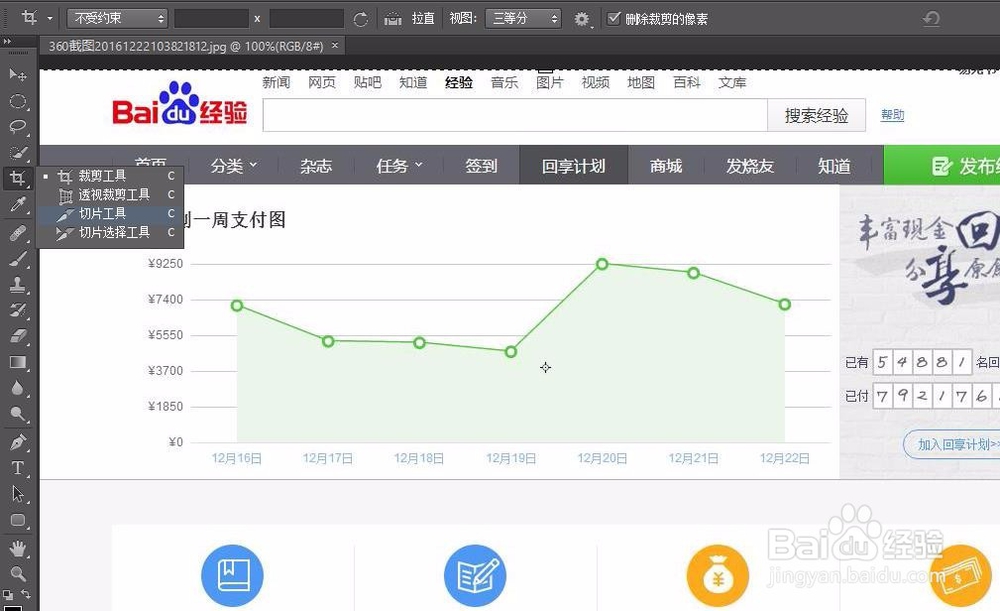This screenshot has height=611, width=1000.
Task: Select the Pen tool
Action: [18, 442]
